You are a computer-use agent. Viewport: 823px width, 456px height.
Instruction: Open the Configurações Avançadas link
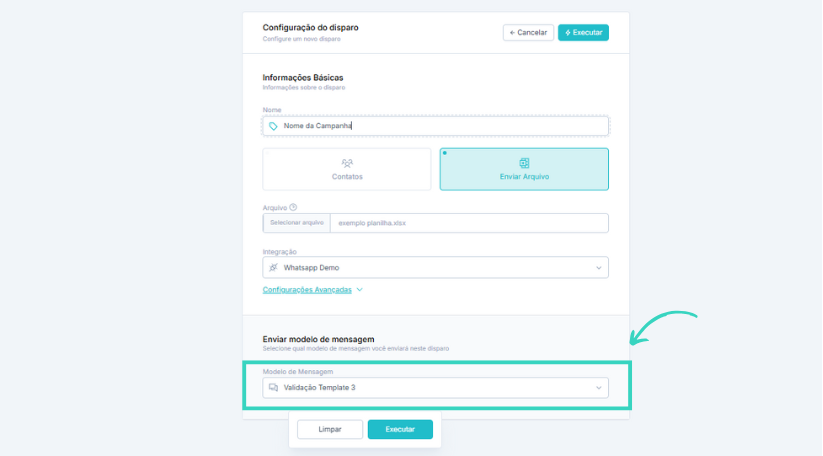pos(307,290)
